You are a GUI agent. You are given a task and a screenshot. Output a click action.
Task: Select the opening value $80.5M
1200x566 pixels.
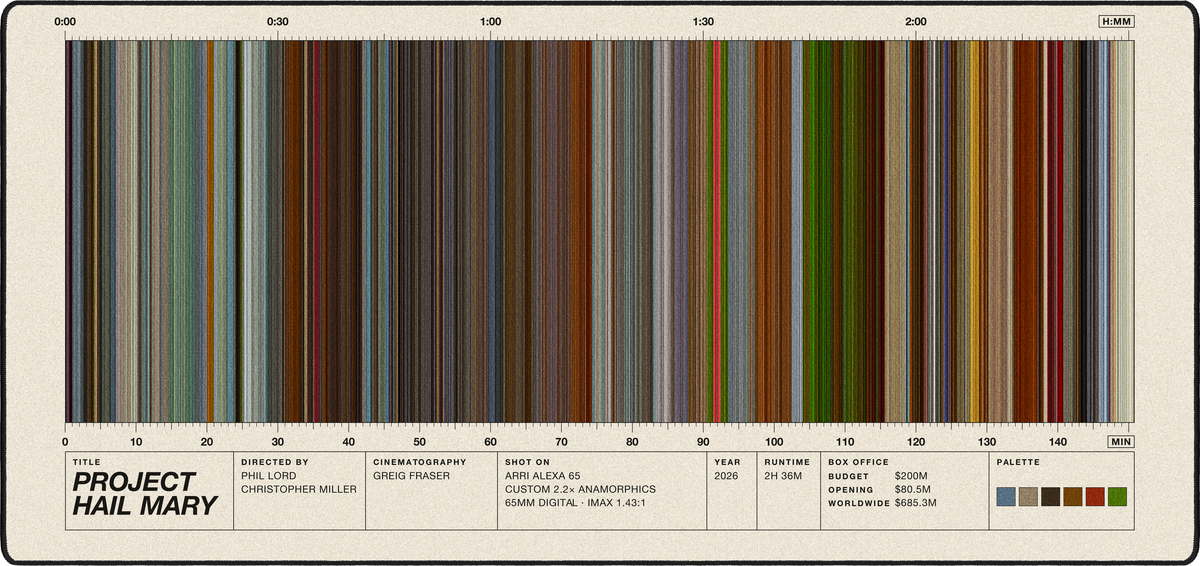[x=913, y=490]
